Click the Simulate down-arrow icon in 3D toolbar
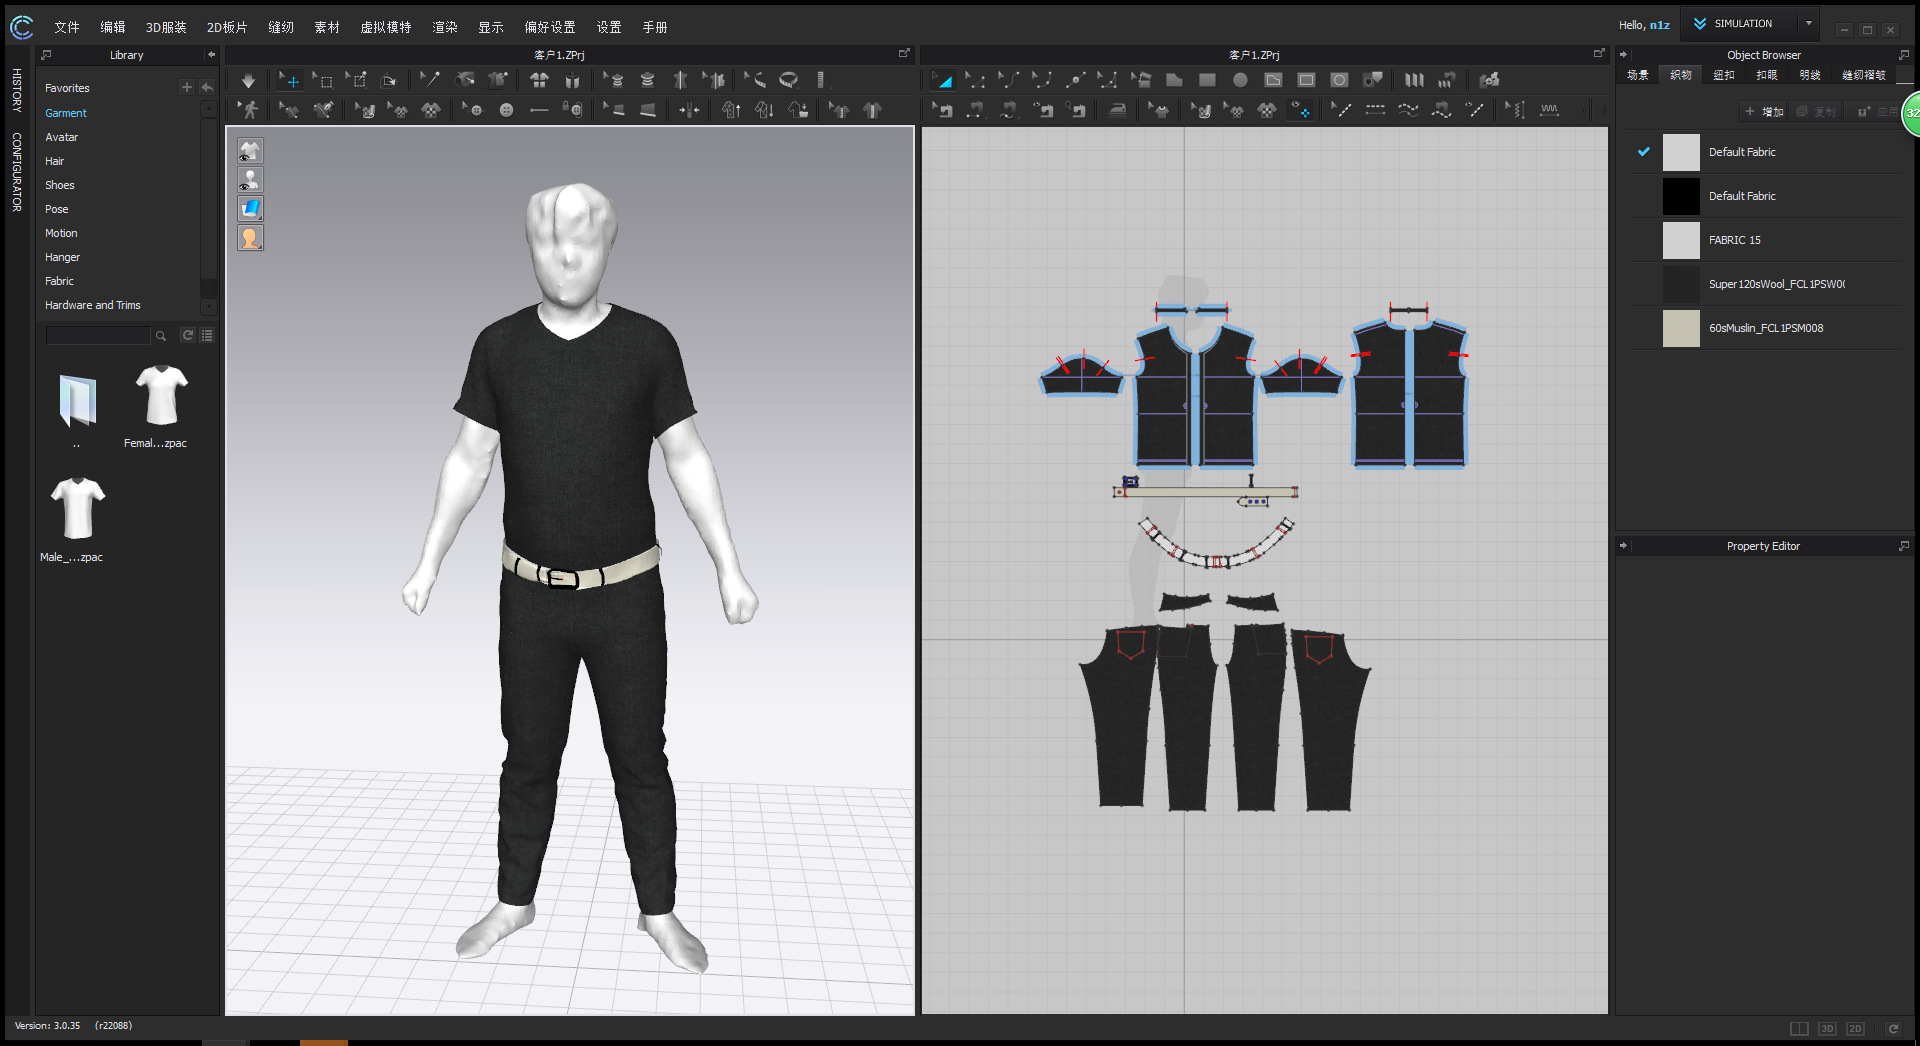This screenshot has width=1920, height=1046. pyautogui.click(x=248, y=80)
